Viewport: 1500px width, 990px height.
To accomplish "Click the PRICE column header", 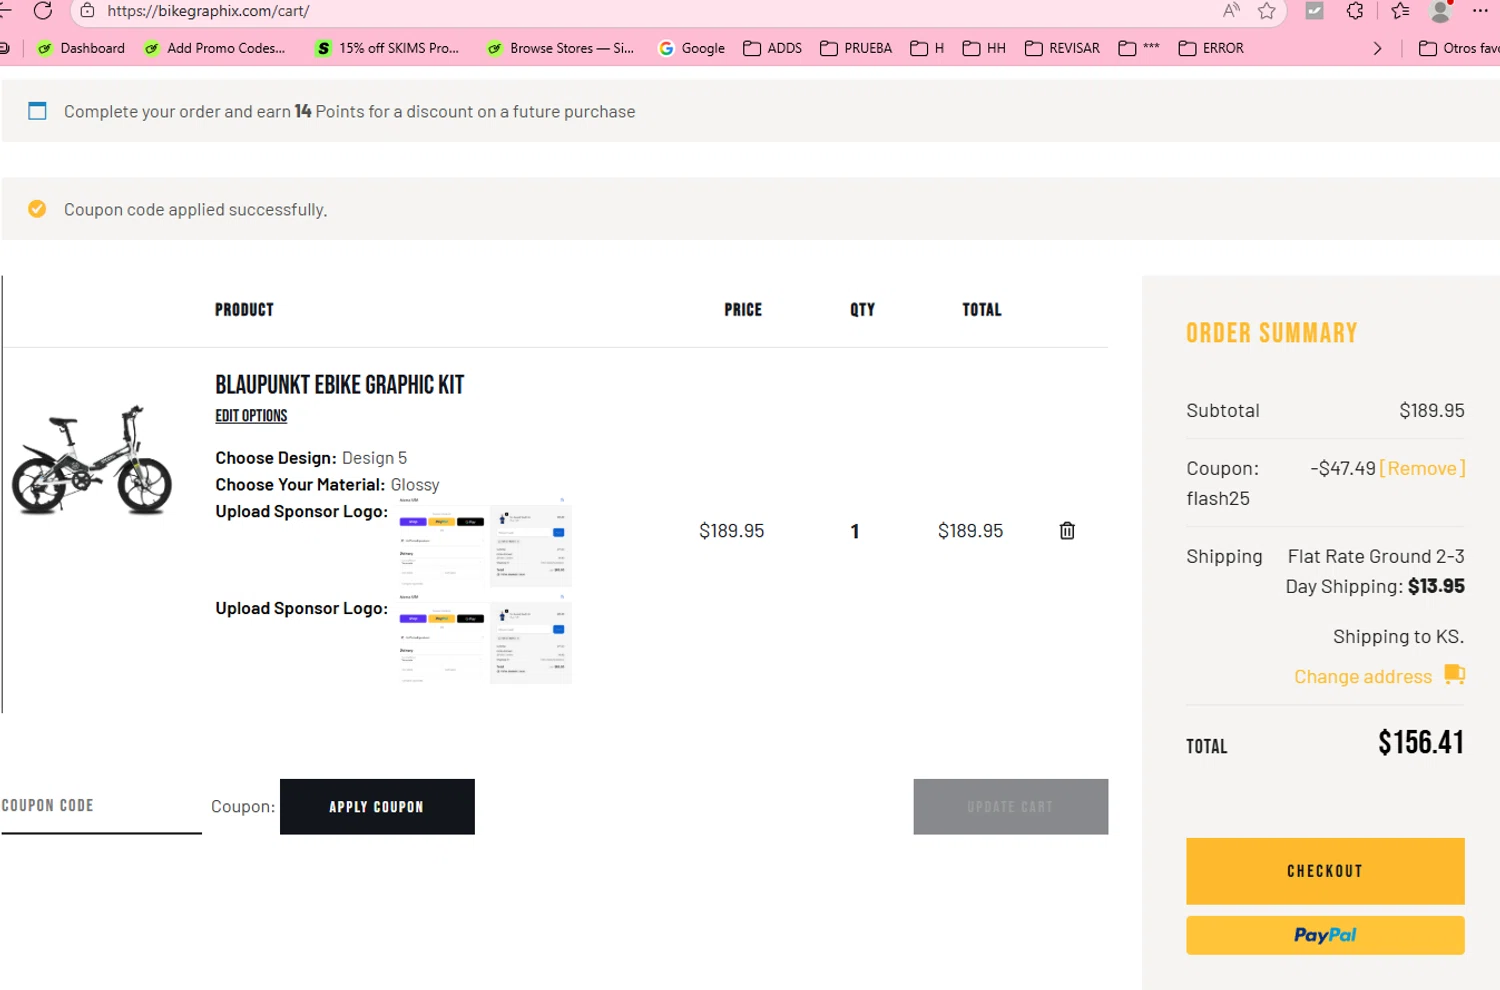I will tap(743, 310).
